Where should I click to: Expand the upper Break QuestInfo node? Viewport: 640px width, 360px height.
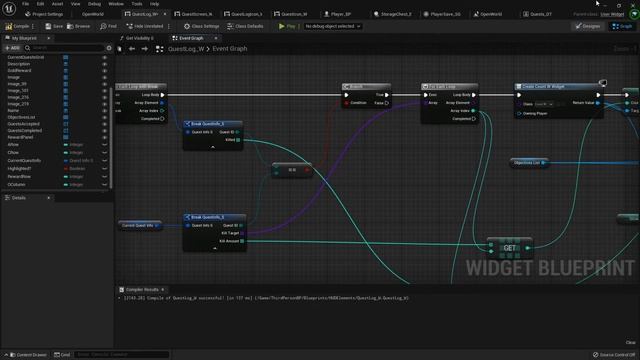(213, 147)
